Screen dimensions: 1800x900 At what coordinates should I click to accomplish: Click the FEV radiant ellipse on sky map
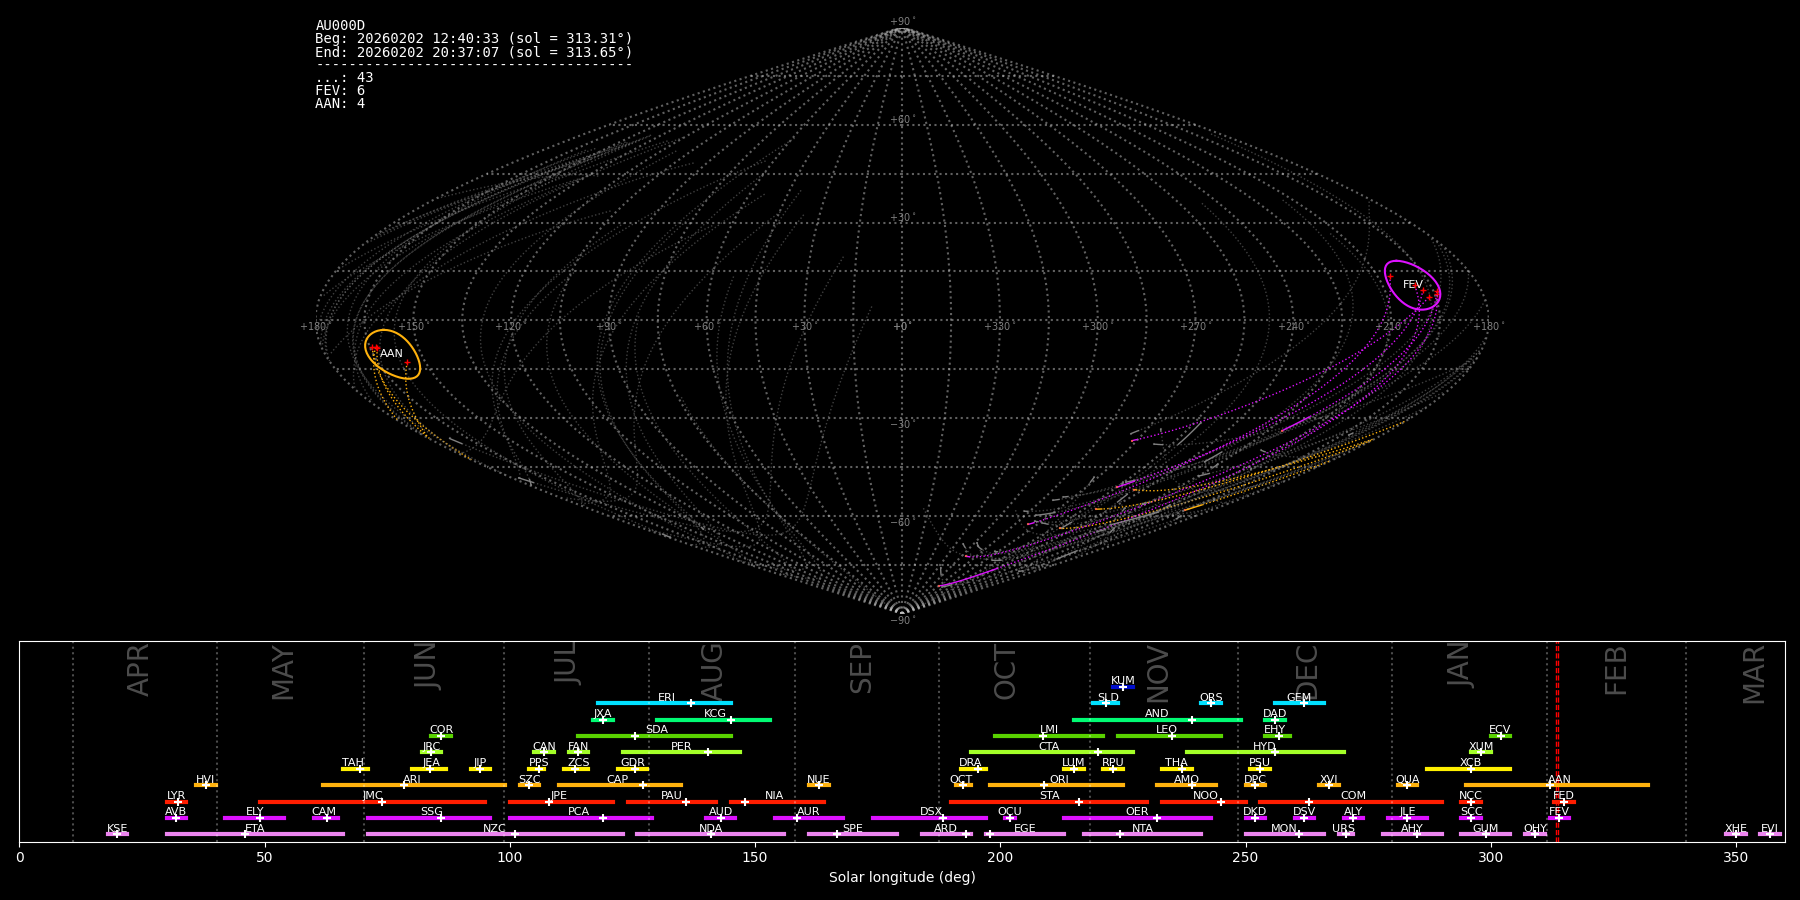coord(1412,285)
